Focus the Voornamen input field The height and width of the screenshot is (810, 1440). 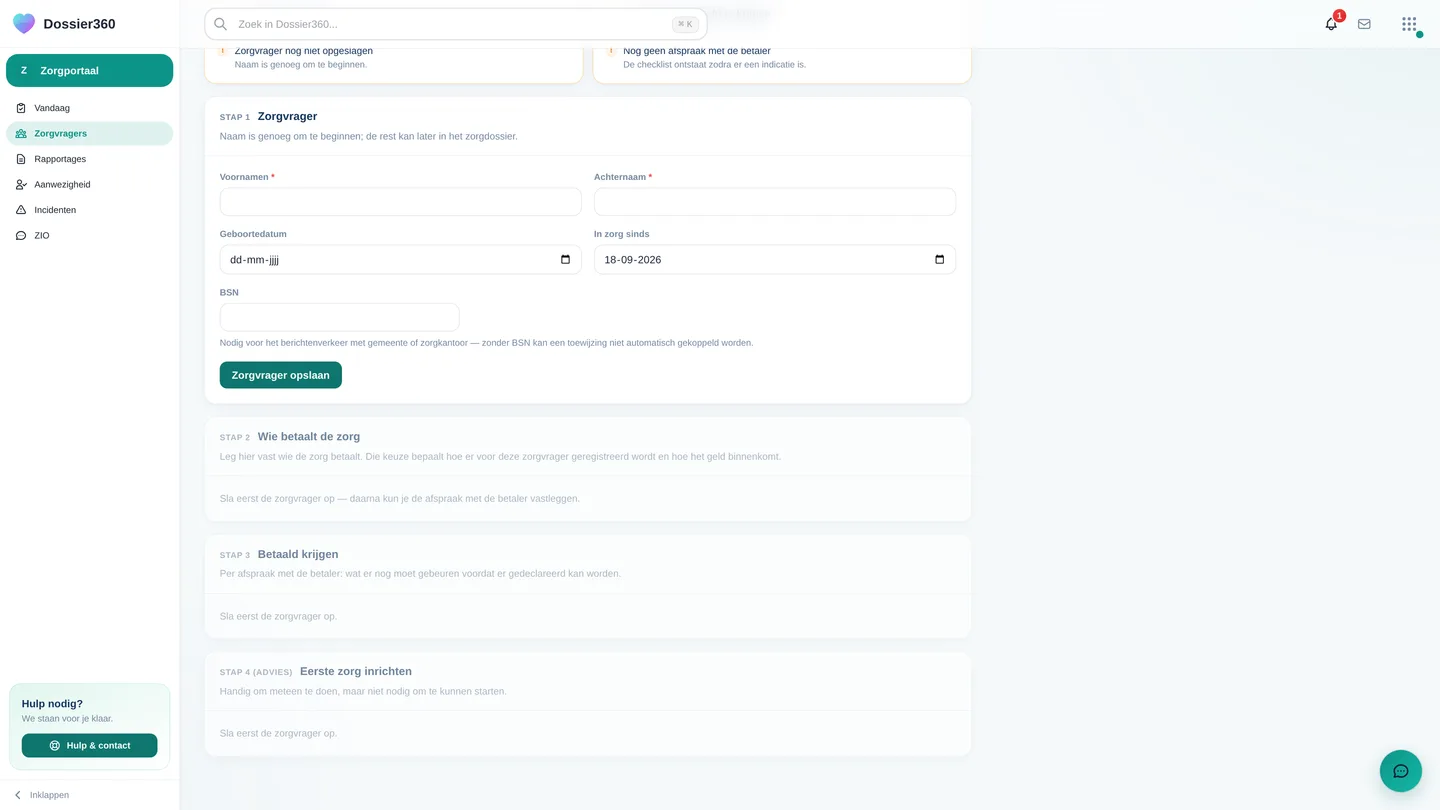(x=400, y=202)
